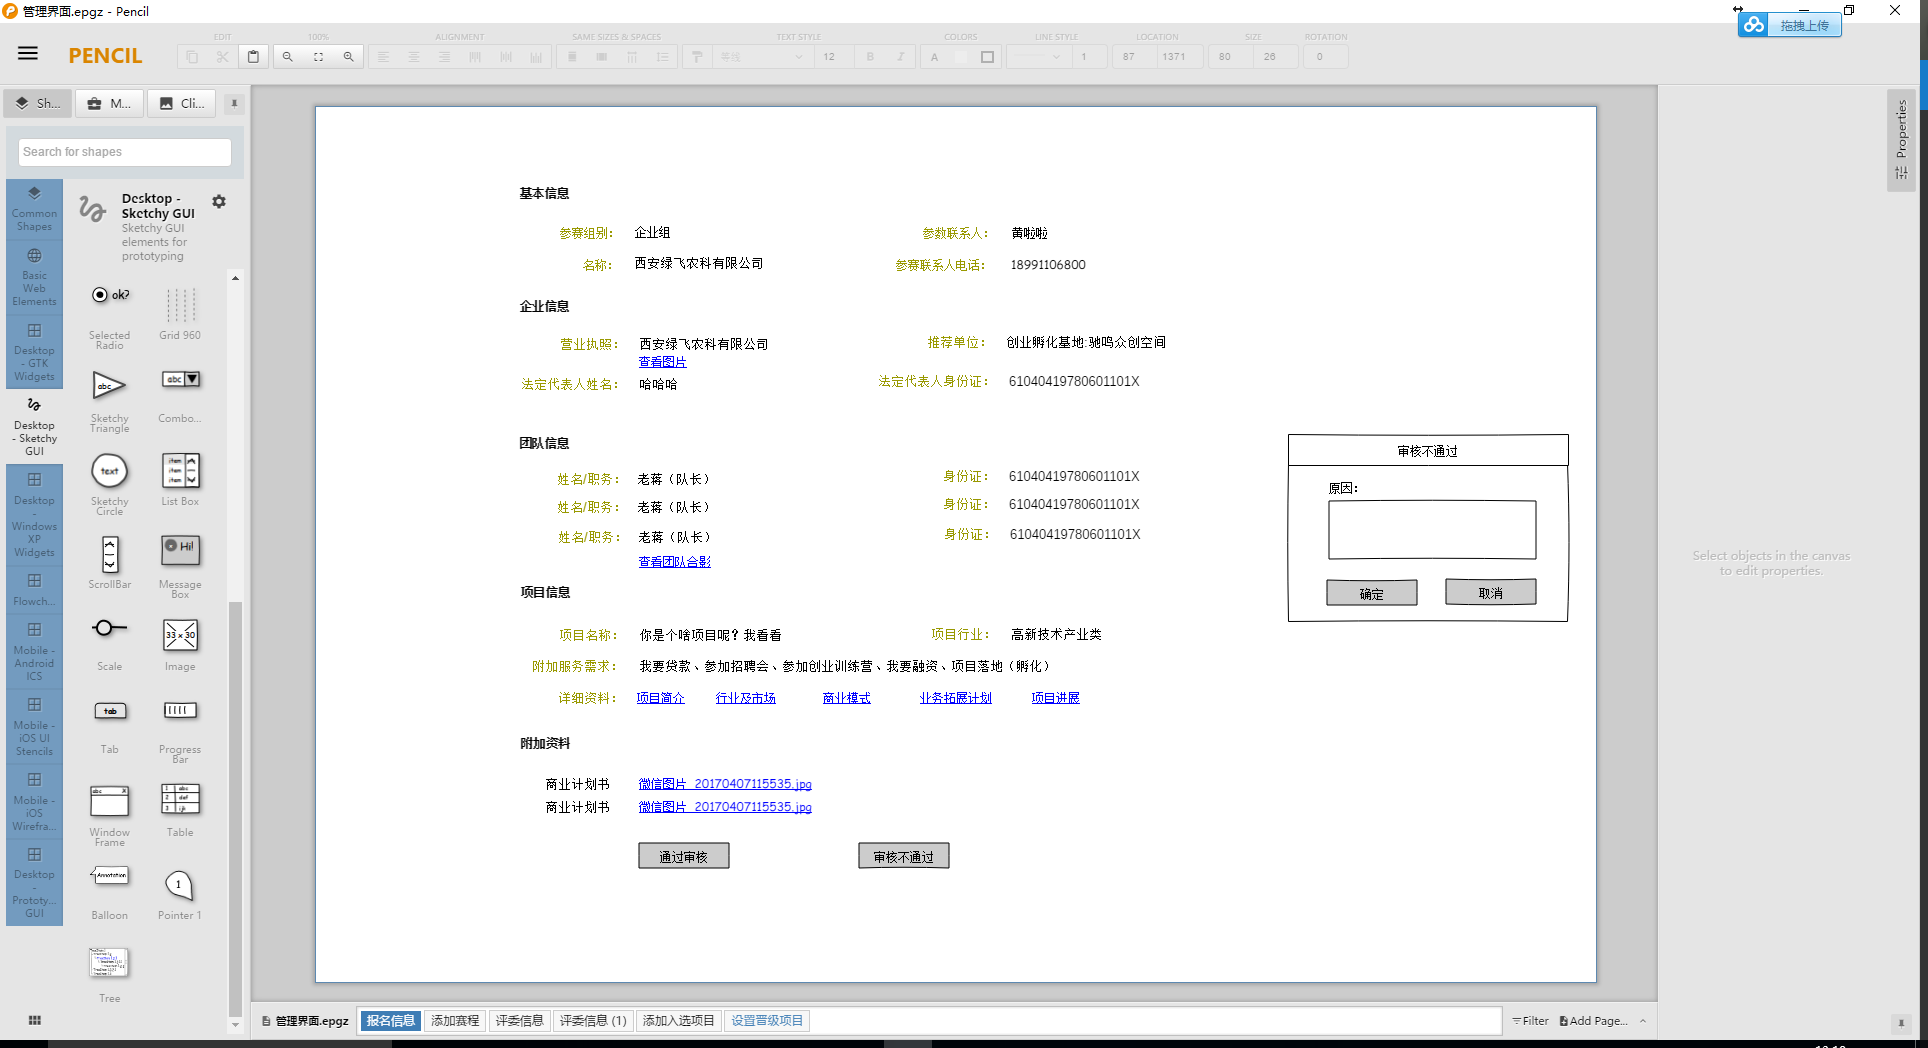This screenshot has height=1048, width=1928.
Task: Click the zoom in magnifier icon
Action: pyautogui.click(x=348, y=57)
